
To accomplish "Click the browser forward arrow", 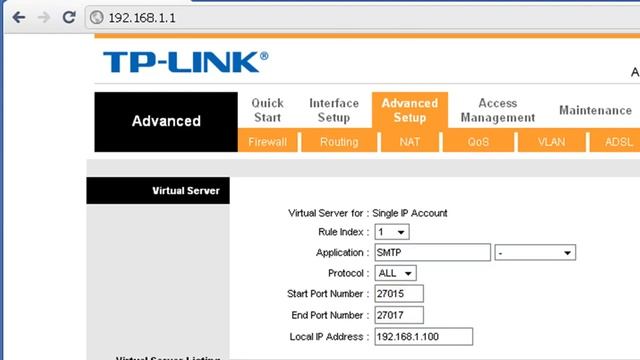I will click(44, 17).
